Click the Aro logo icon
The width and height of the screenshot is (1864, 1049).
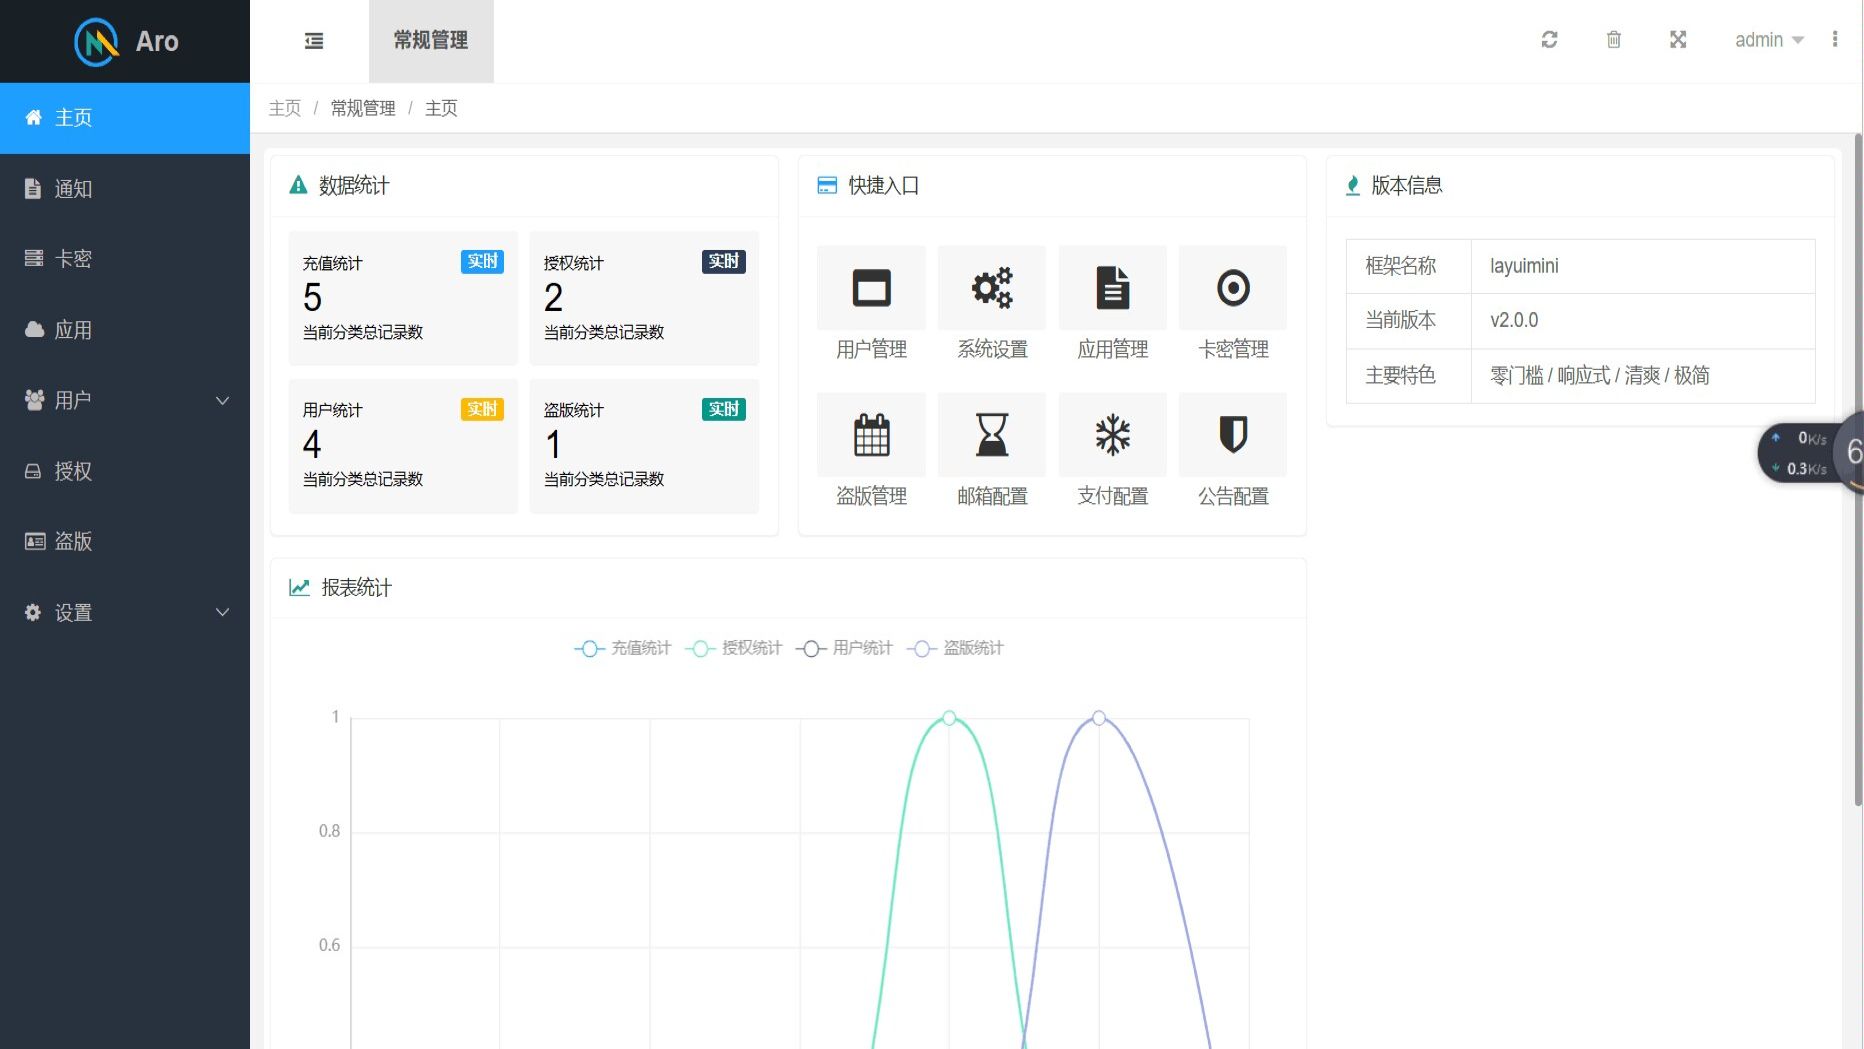(97, 42)
